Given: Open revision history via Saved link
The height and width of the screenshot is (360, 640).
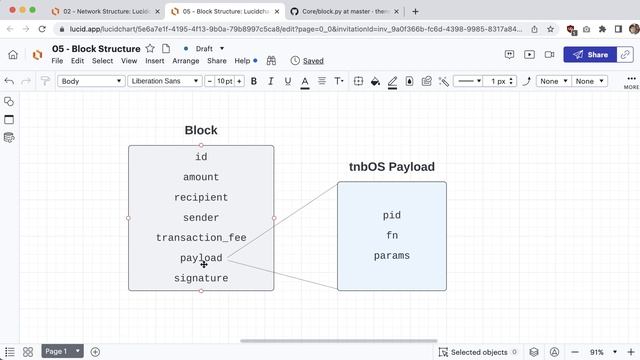Looking at the screenshot, I should (x=313, y=61).
